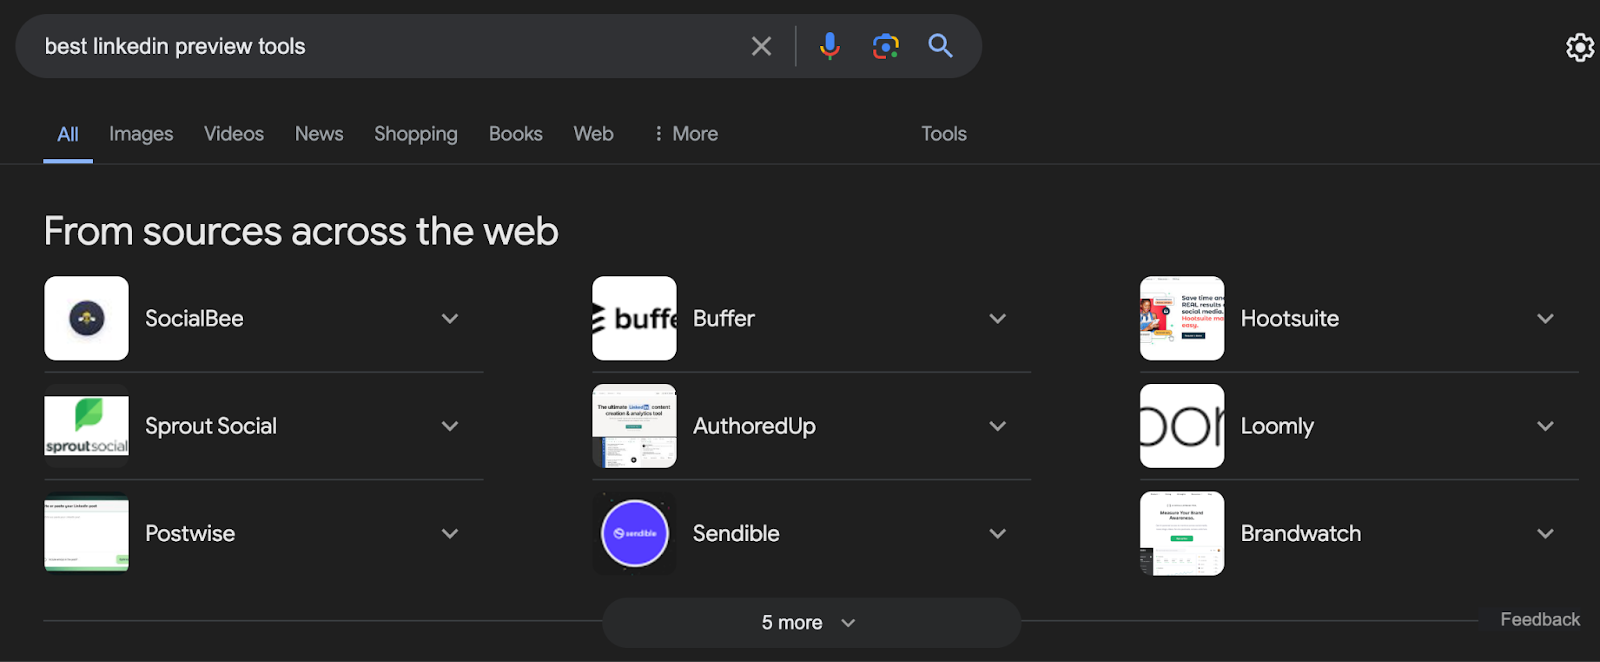Expand the Loomly entry chevron
1600x662 pixels.
tap(1545, 426)
